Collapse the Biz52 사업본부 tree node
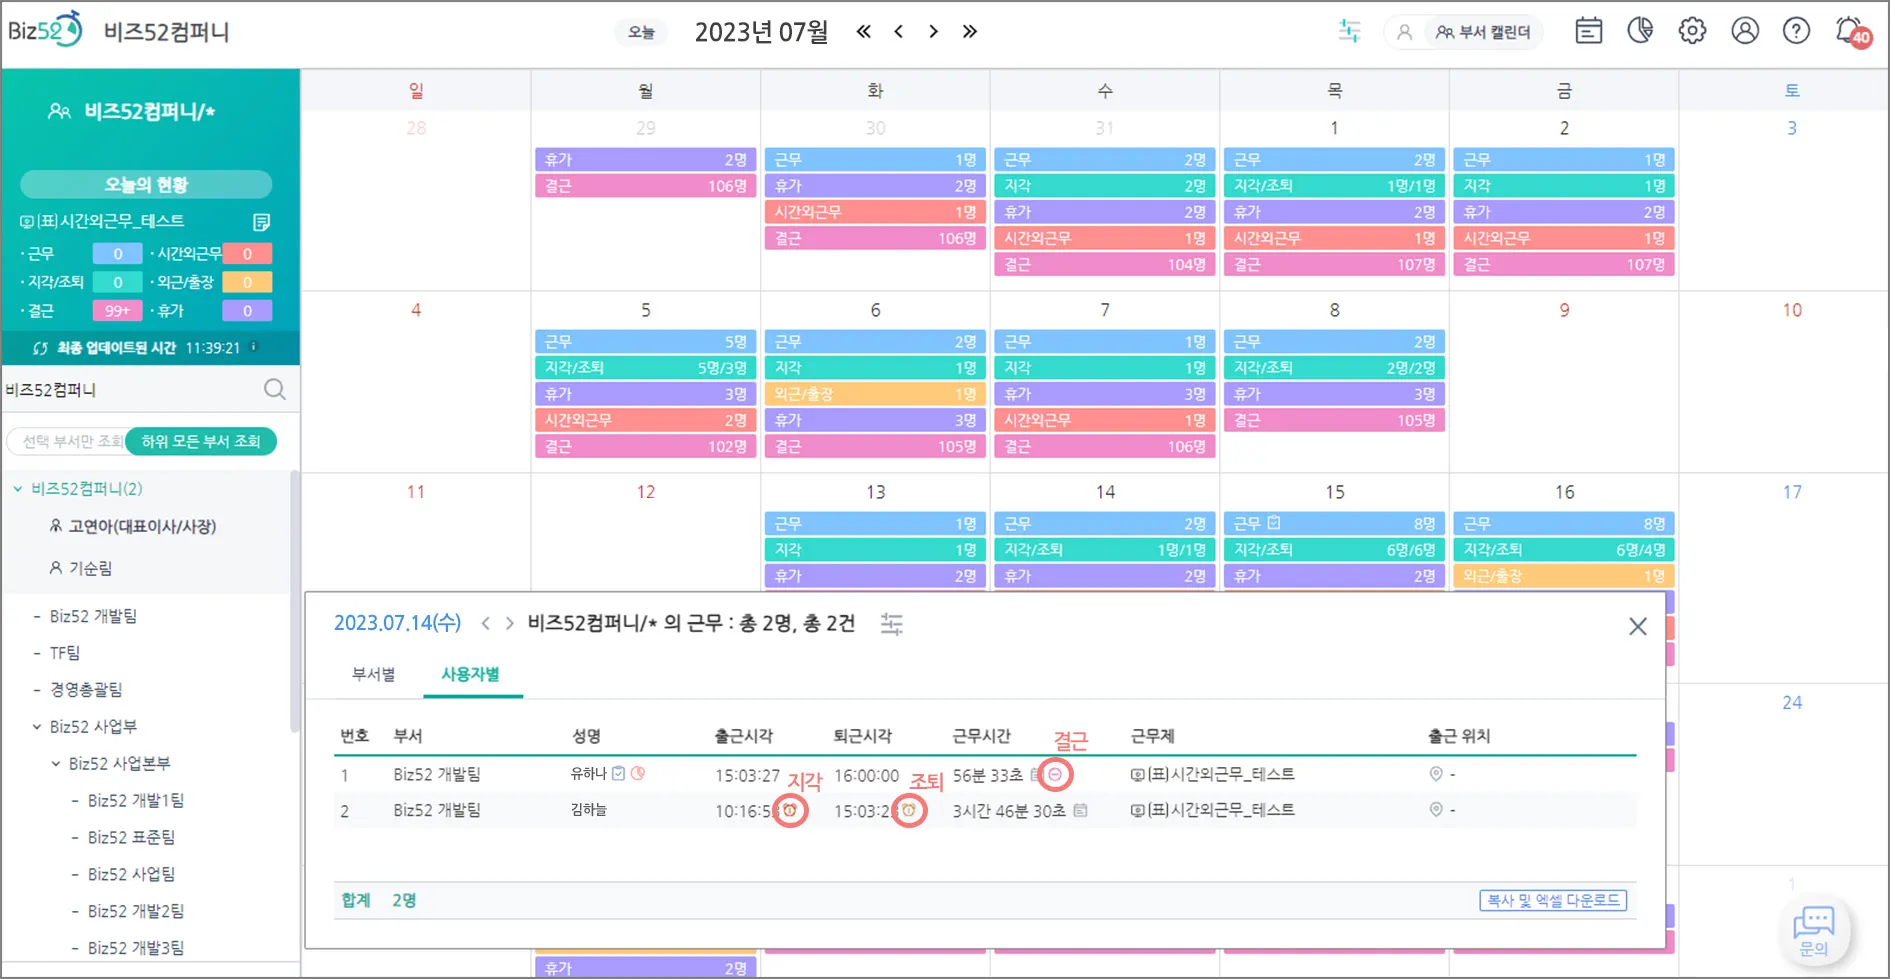 click(x=56, y=764)
